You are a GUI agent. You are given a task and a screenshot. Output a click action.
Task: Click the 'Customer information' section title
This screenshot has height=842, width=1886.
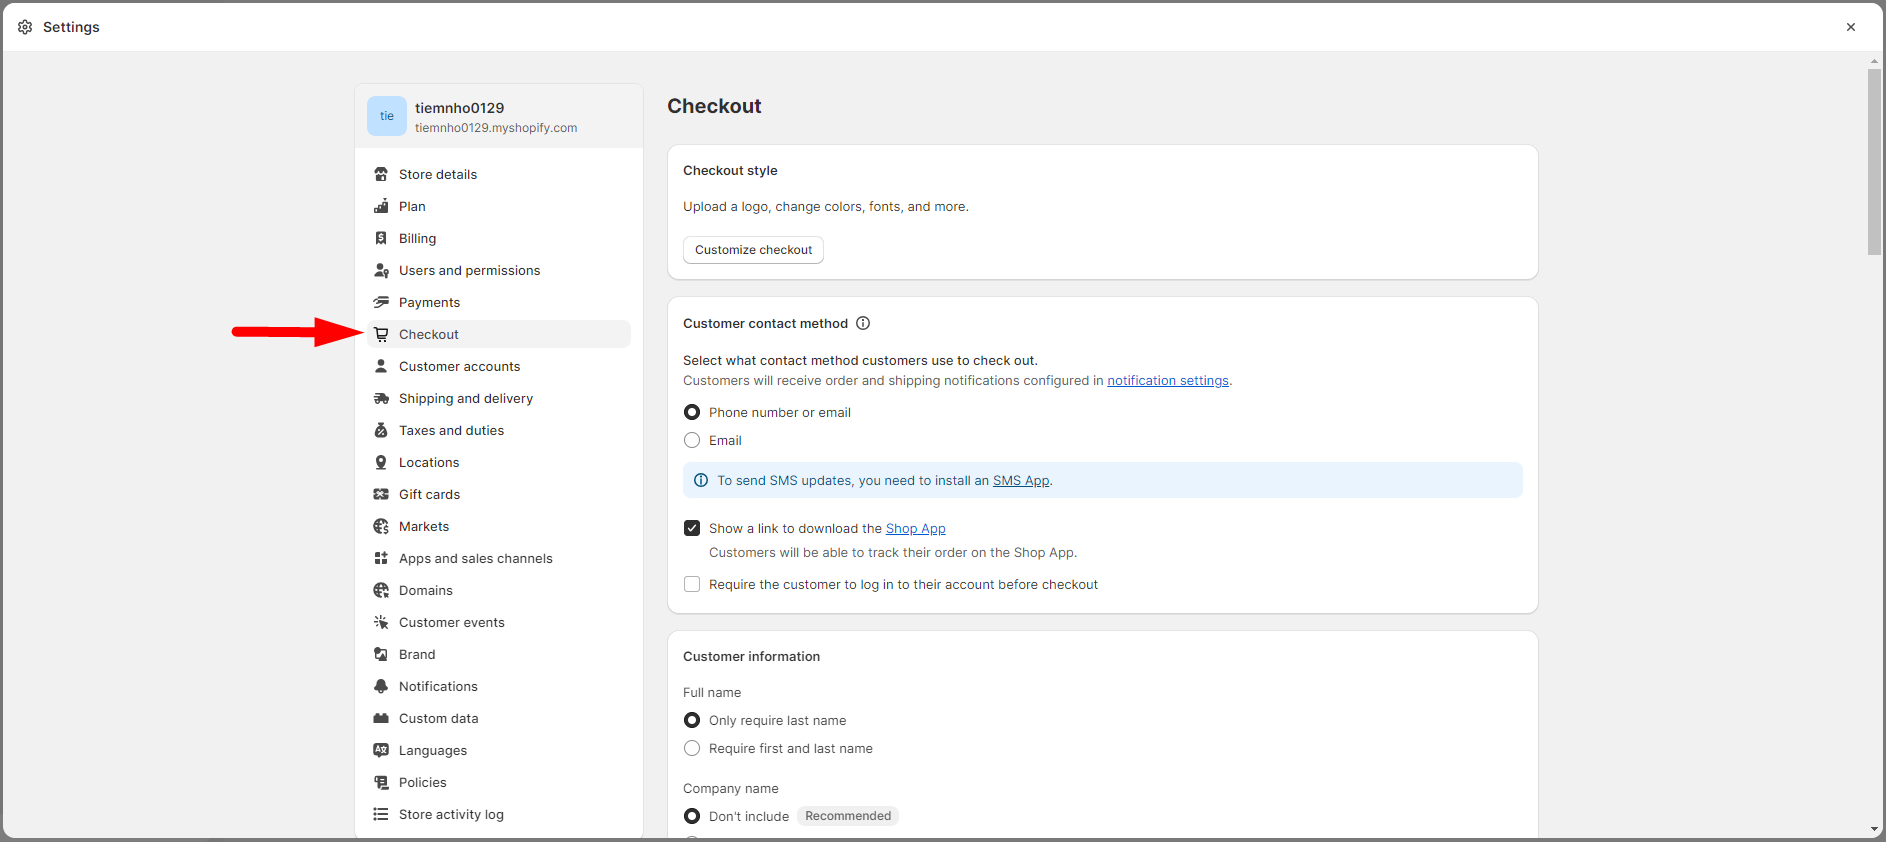click(751, 656)
